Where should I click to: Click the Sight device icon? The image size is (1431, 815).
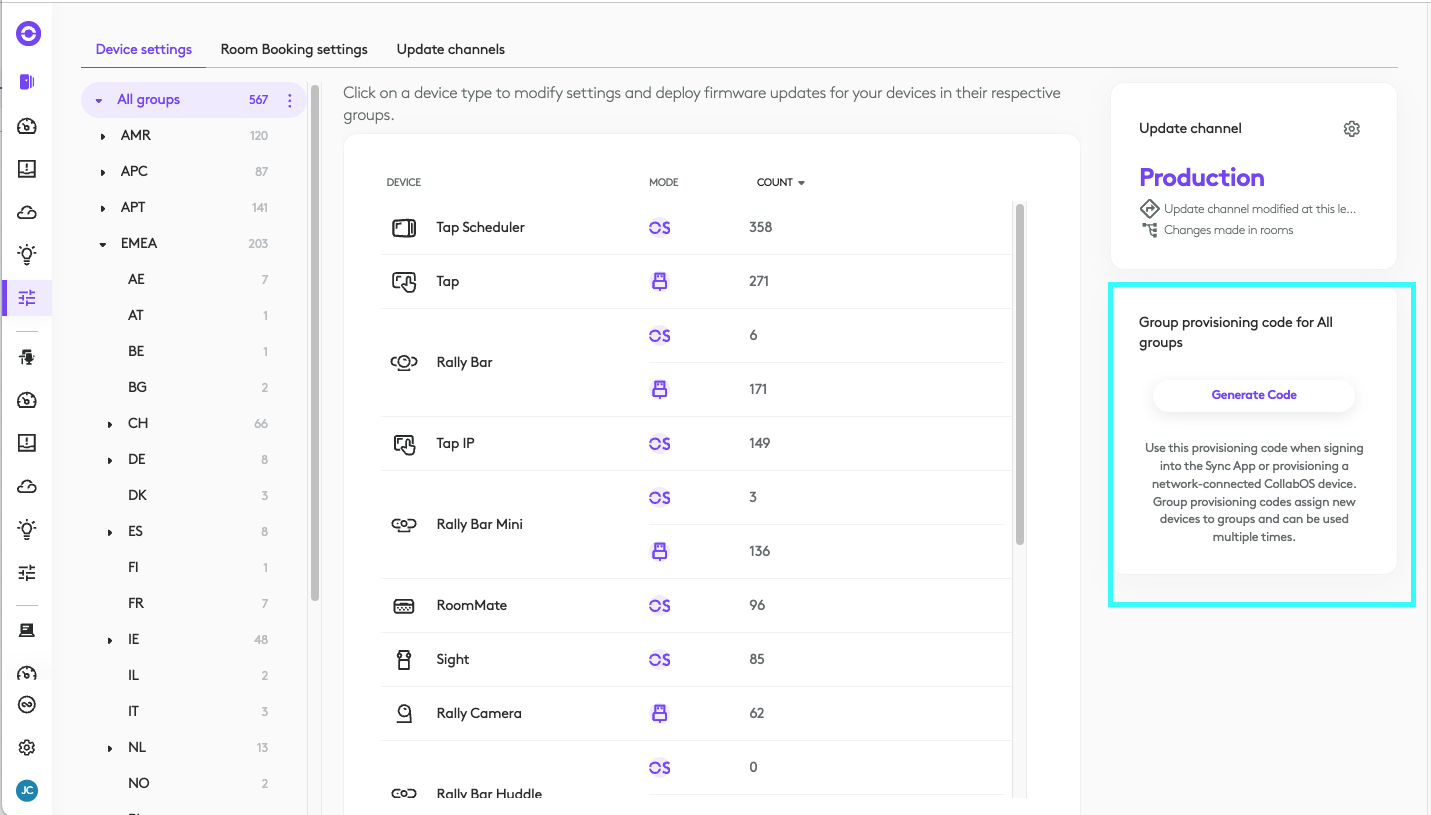403,660
